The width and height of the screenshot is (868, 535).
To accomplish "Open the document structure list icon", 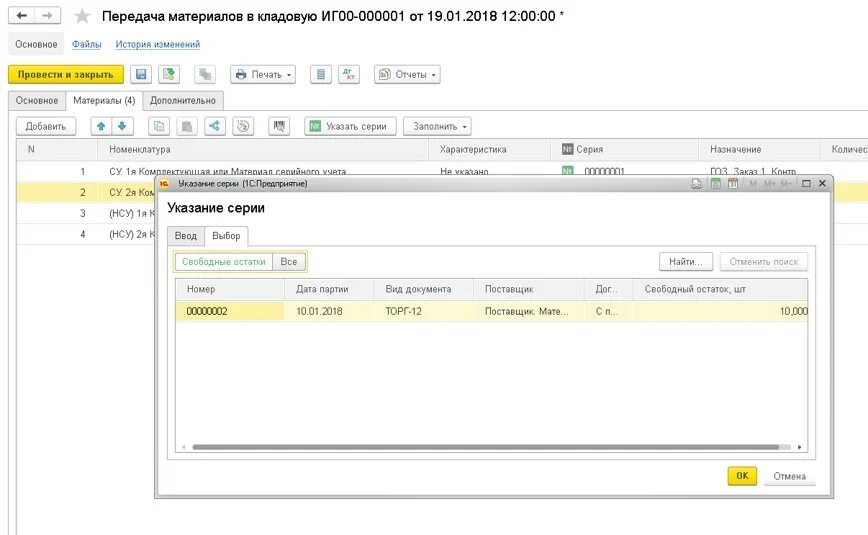I will pos(321,74).
